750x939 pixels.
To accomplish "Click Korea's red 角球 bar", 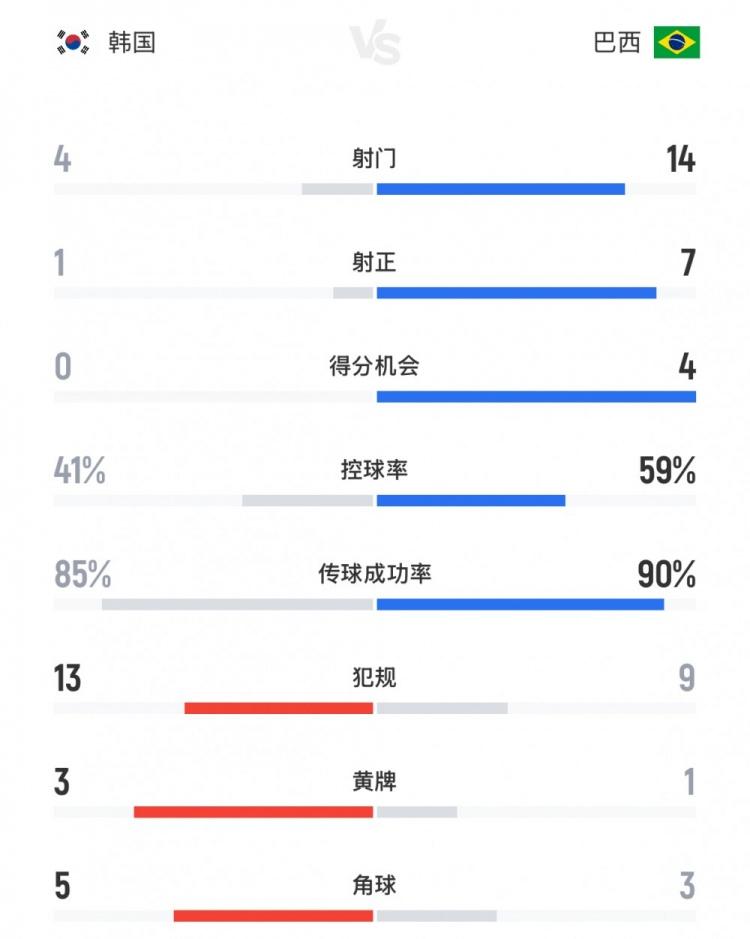I will click(x=273, y=916).
